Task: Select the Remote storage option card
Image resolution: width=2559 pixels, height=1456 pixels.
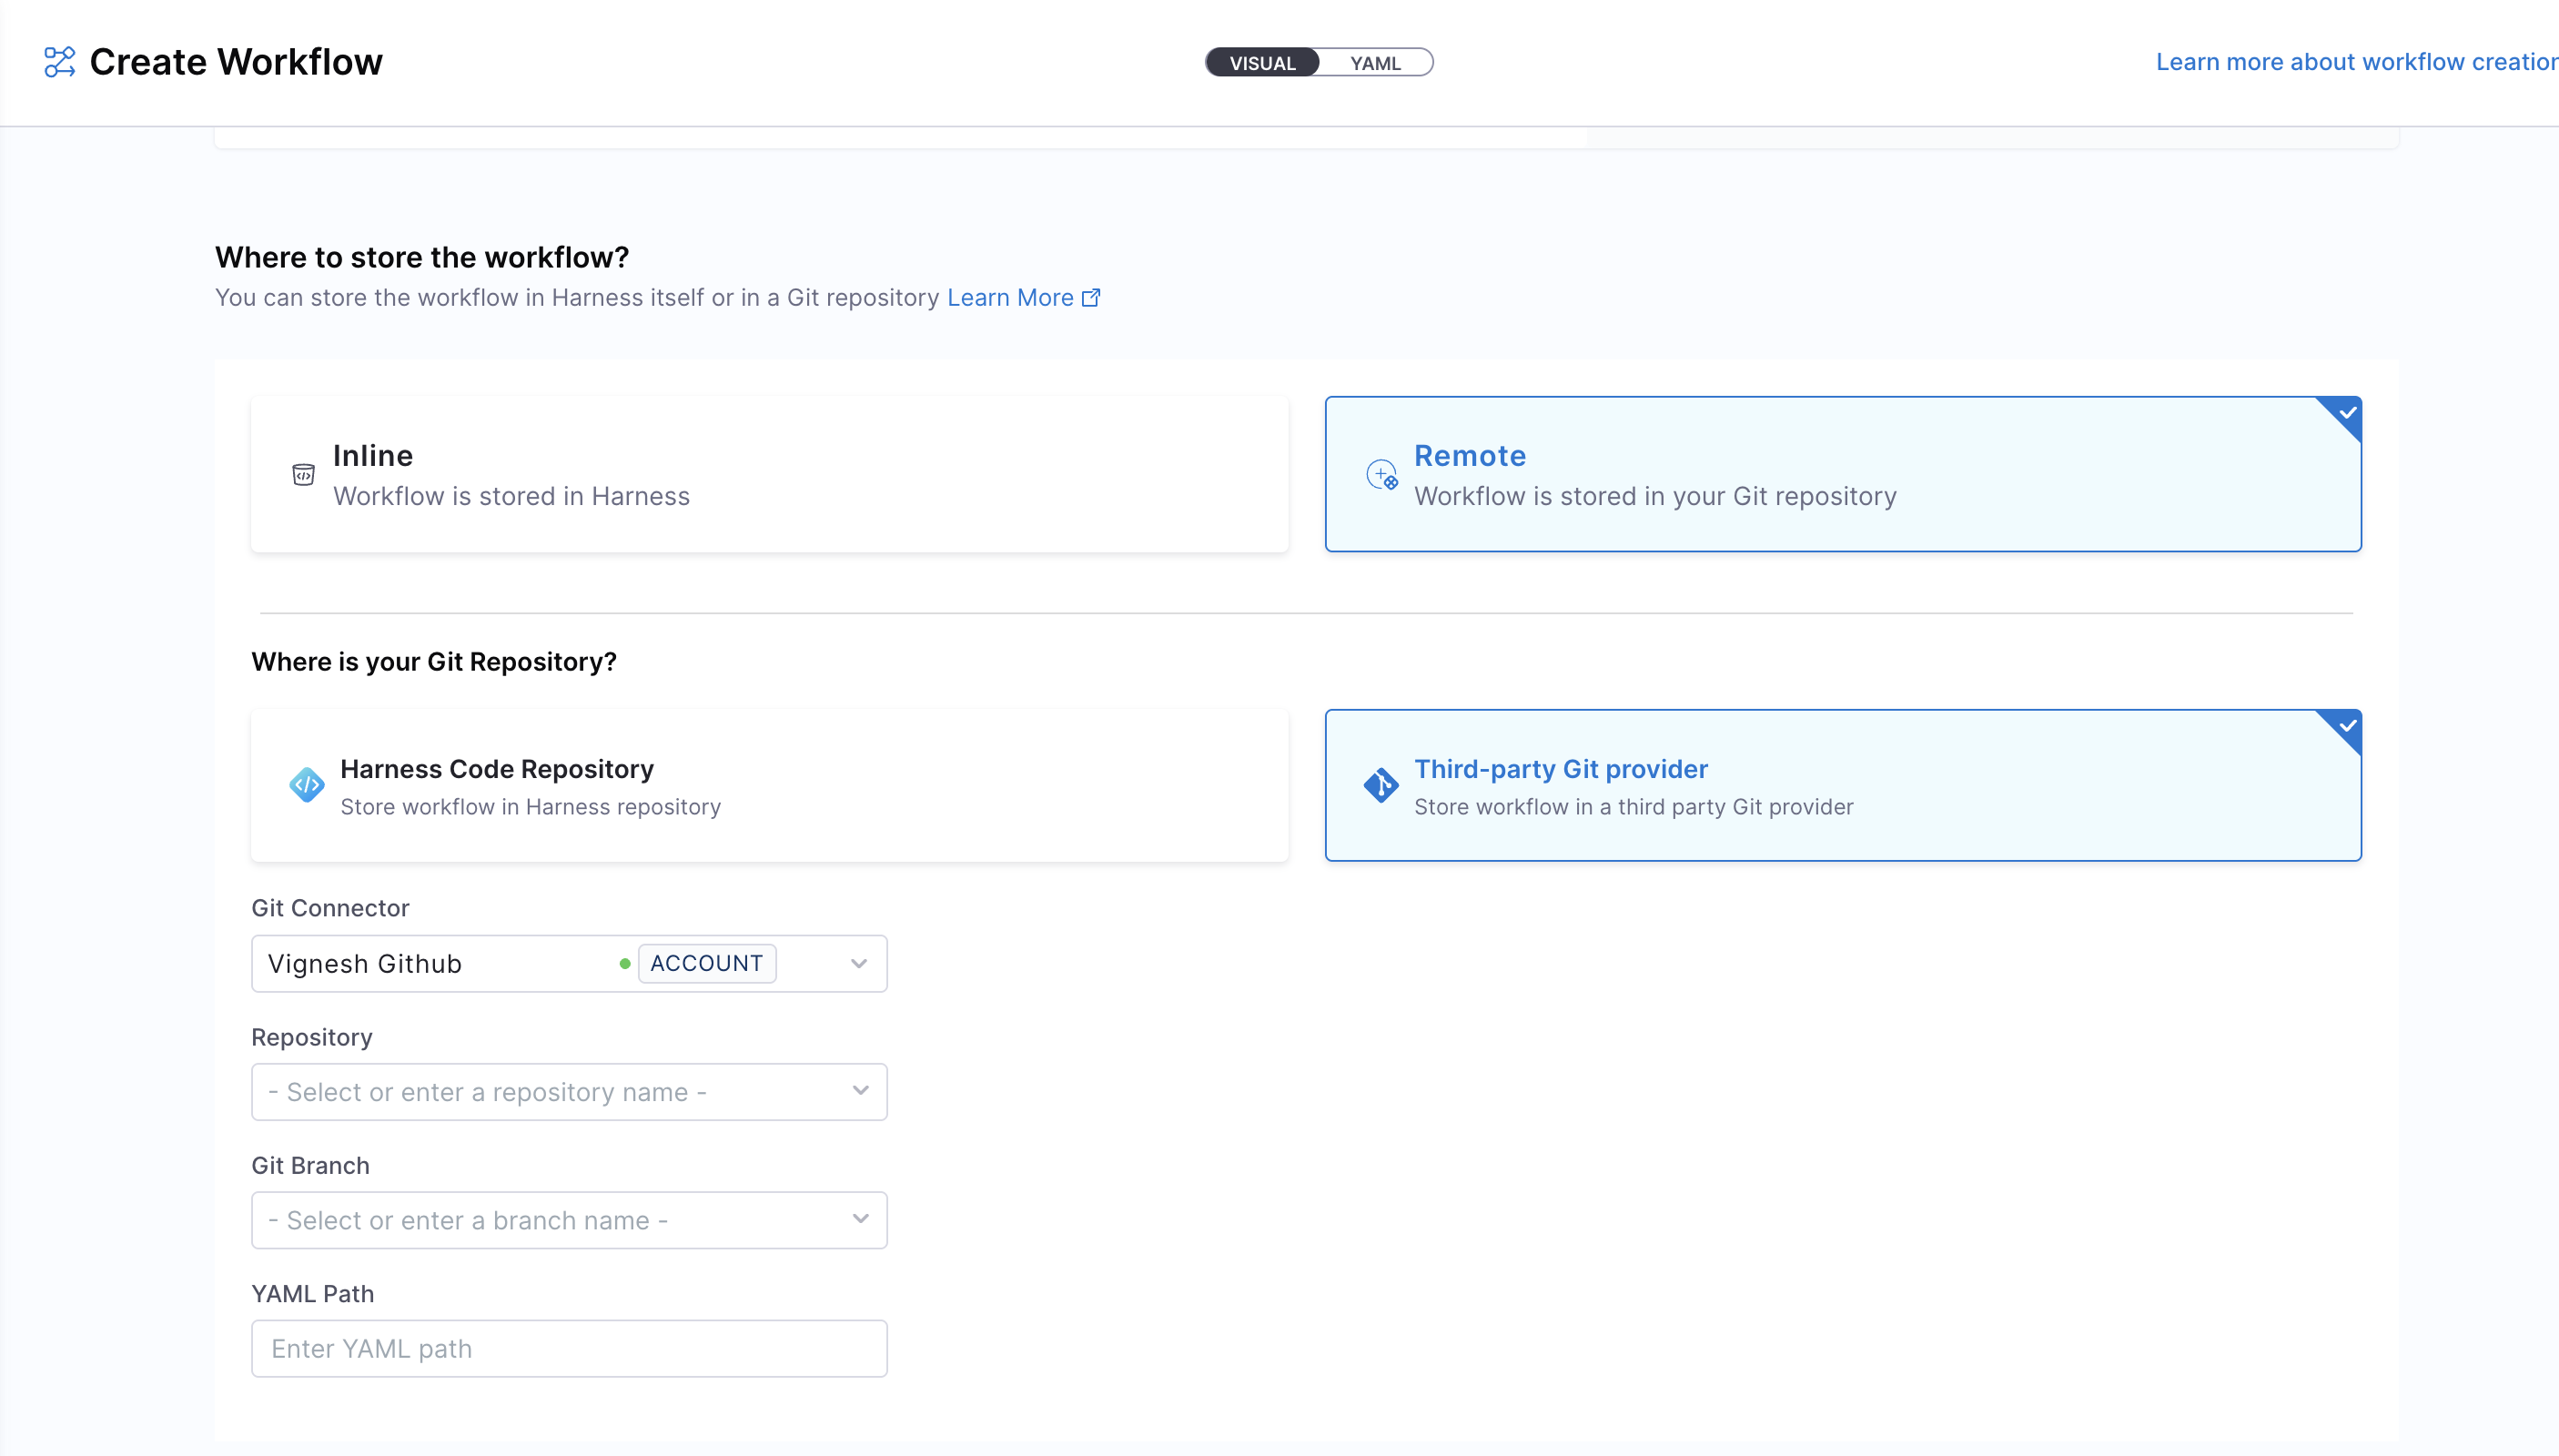Action: point(1842,474)
